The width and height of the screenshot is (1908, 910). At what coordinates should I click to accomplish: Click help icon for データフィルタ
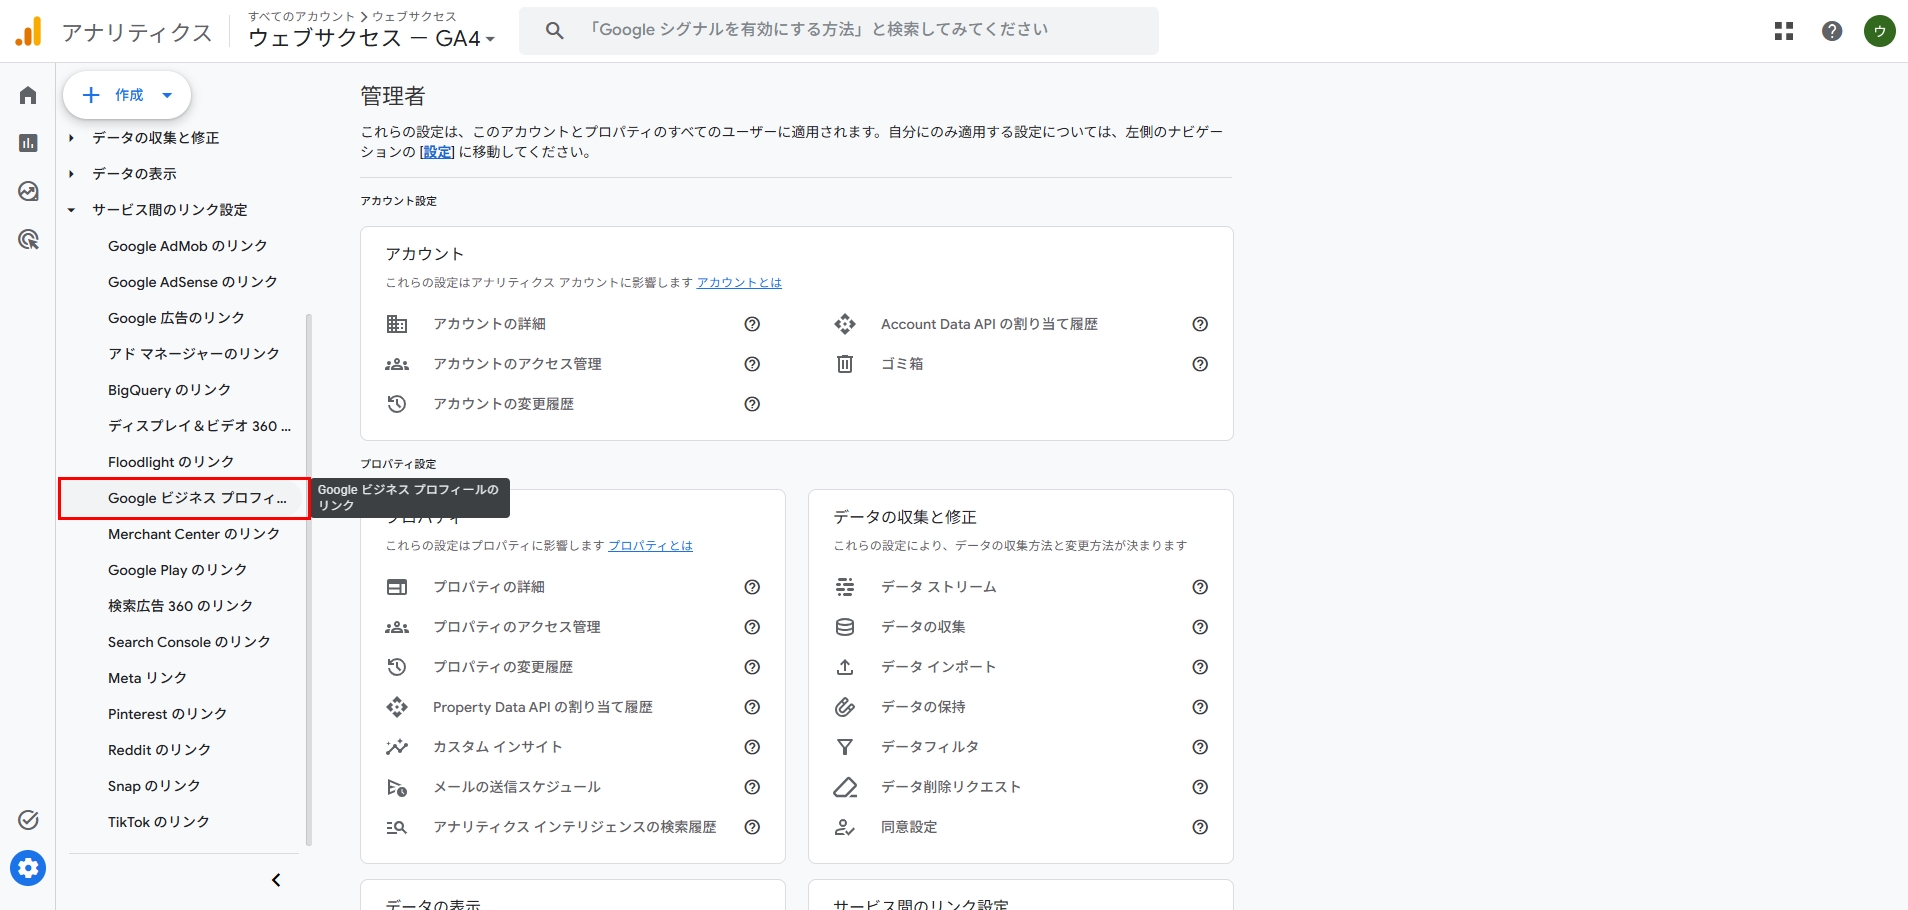1200,747
